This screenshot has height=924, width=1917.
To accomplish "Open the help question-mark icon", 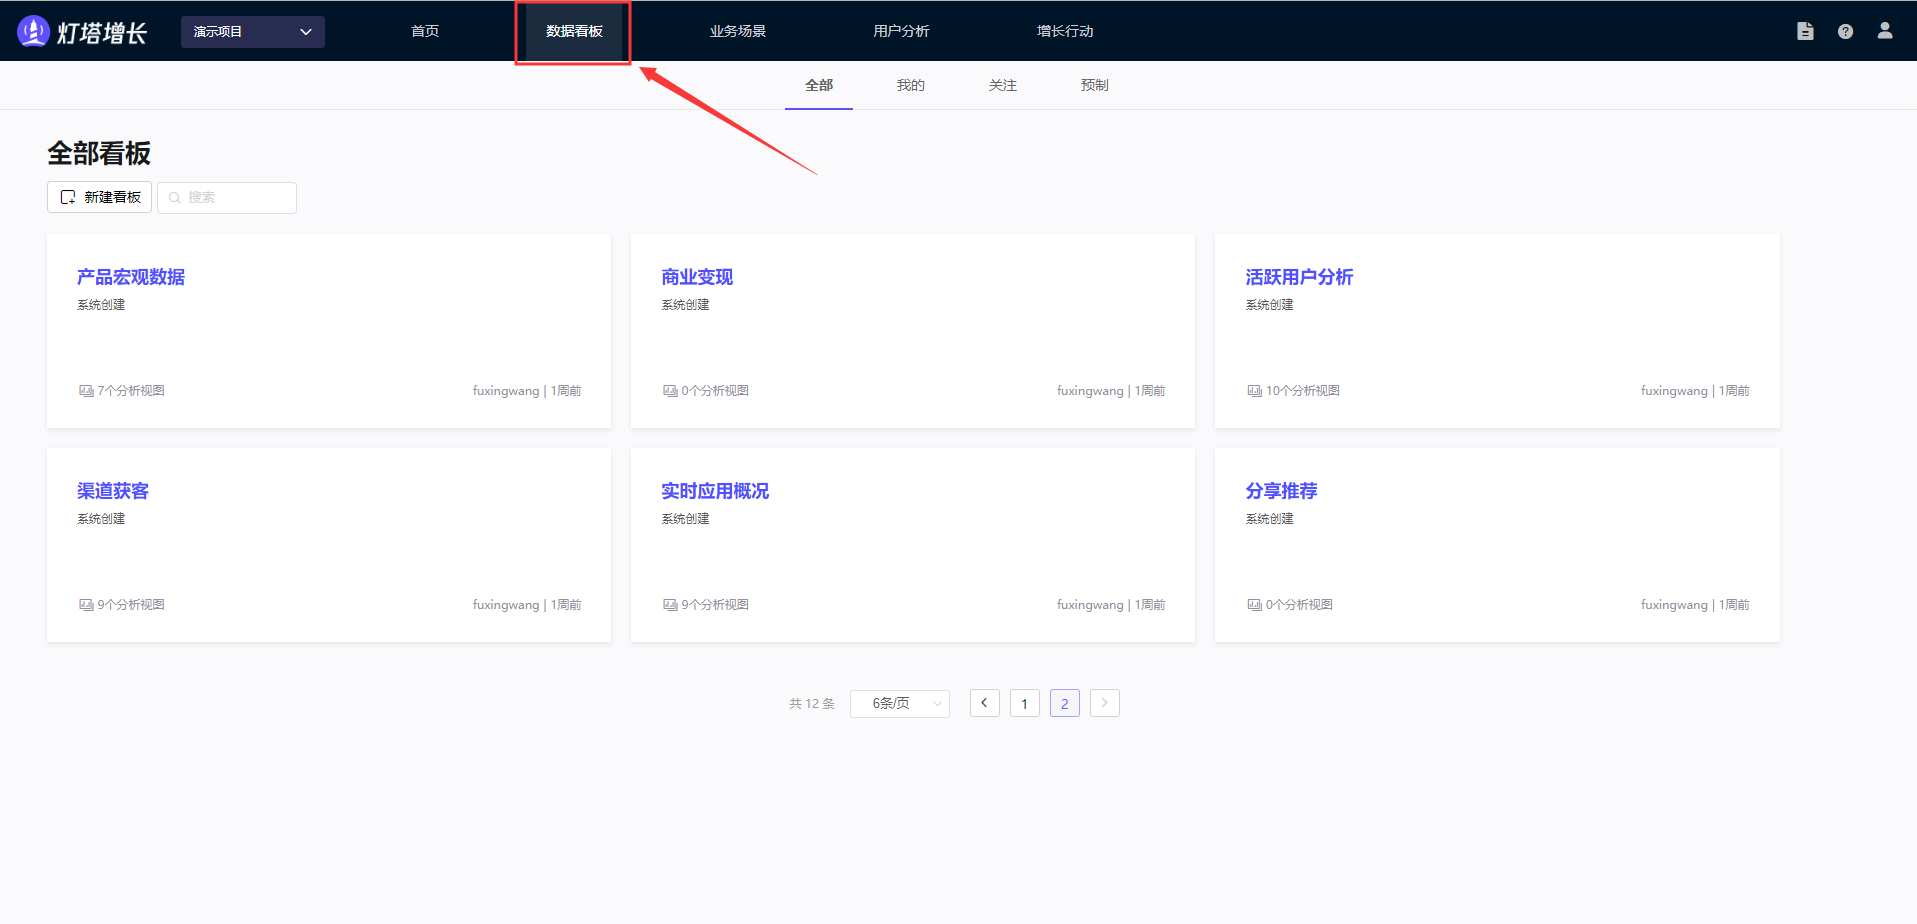I will pos(1845,32).
